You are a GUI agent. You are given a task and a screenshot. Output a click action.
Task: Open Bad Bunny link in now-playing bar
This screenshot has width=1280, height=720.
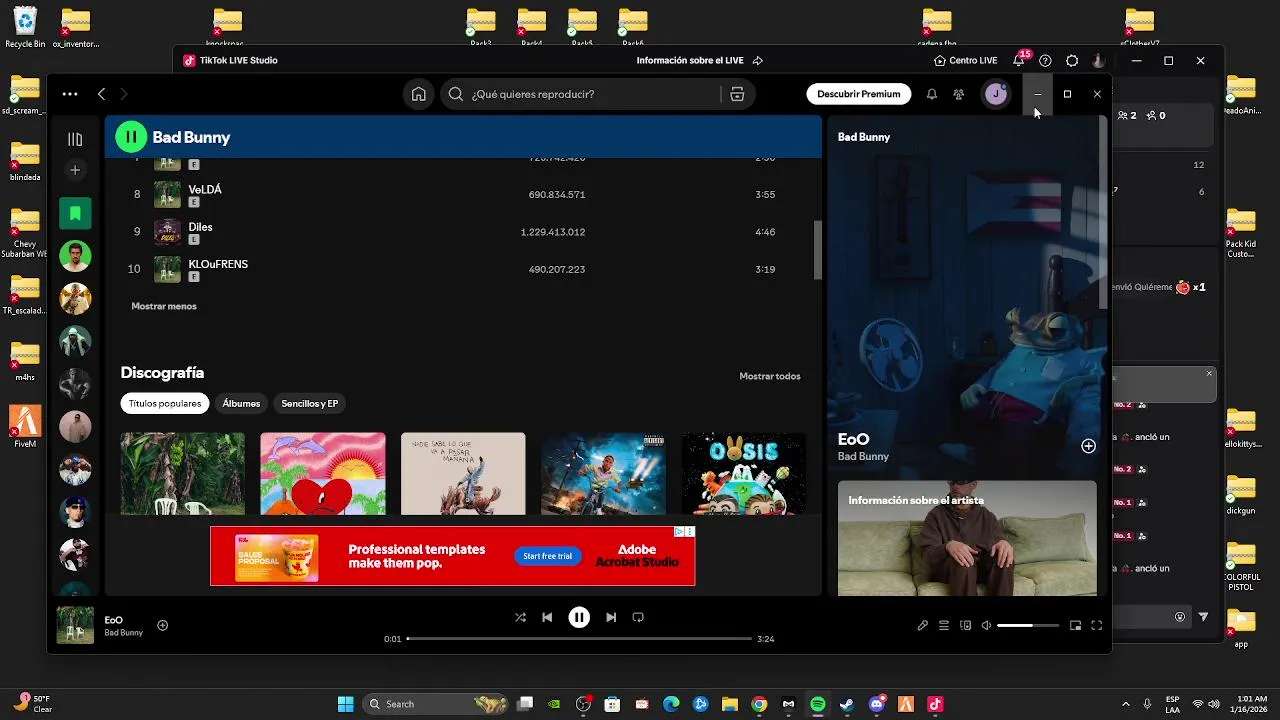click(124, 633)
